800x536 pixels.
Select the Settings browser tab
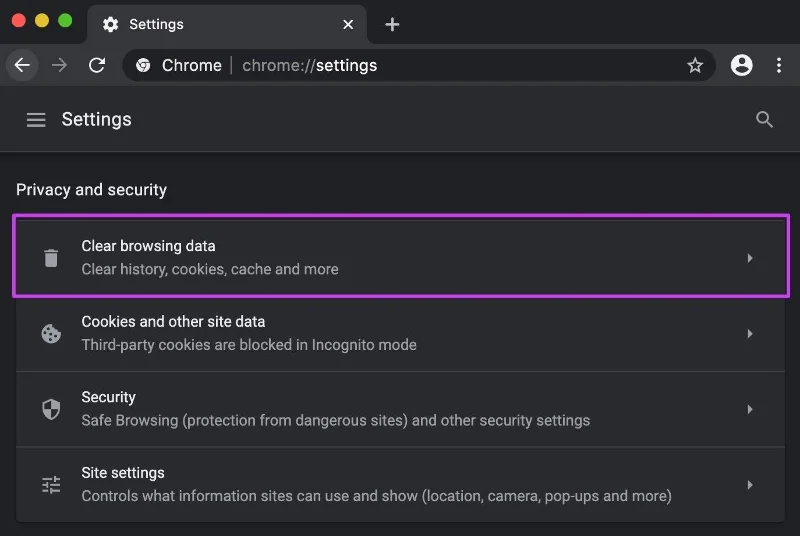click(x=227, y=24)
